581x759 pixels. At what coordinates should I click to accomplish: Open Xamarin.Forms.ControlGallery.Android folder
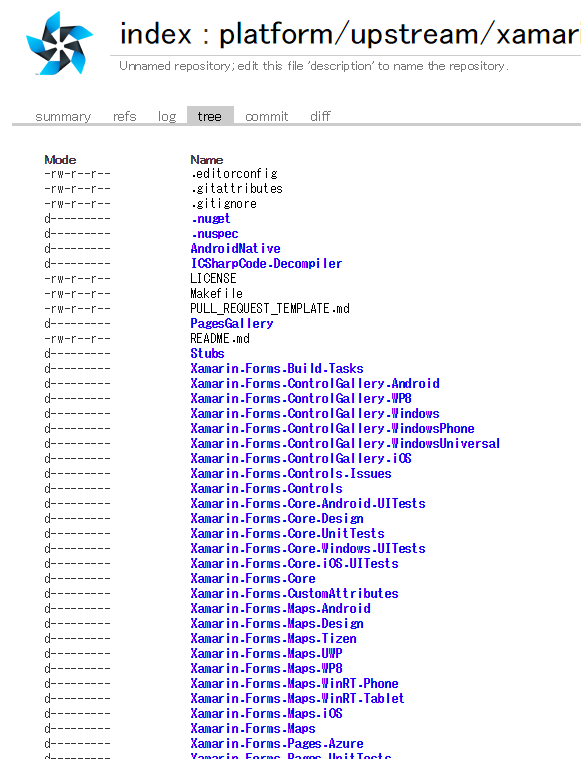(315, 383)
